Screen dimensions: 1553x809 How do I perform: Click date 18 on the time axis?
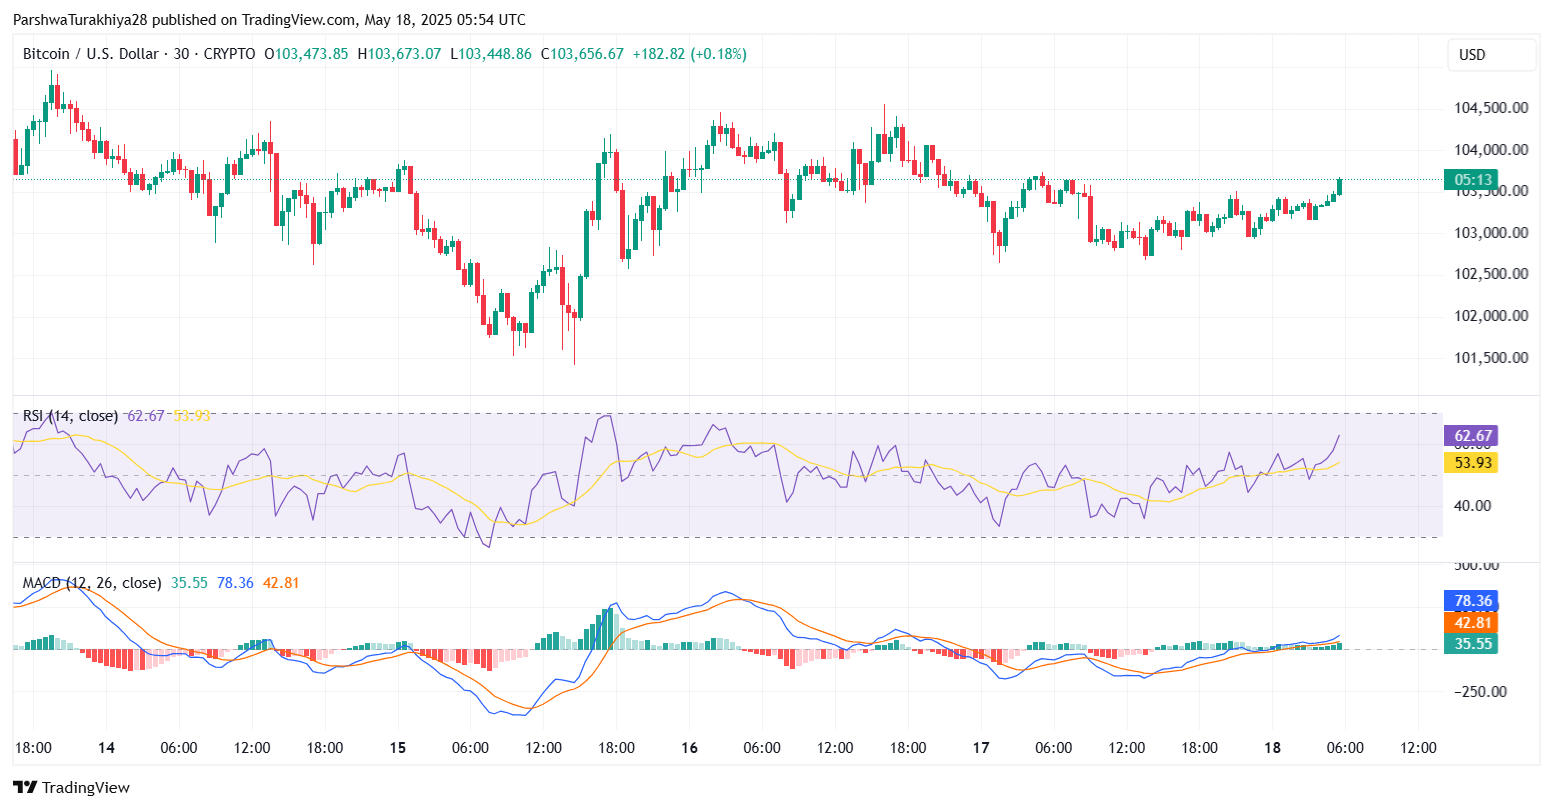tap(1272, 747)
